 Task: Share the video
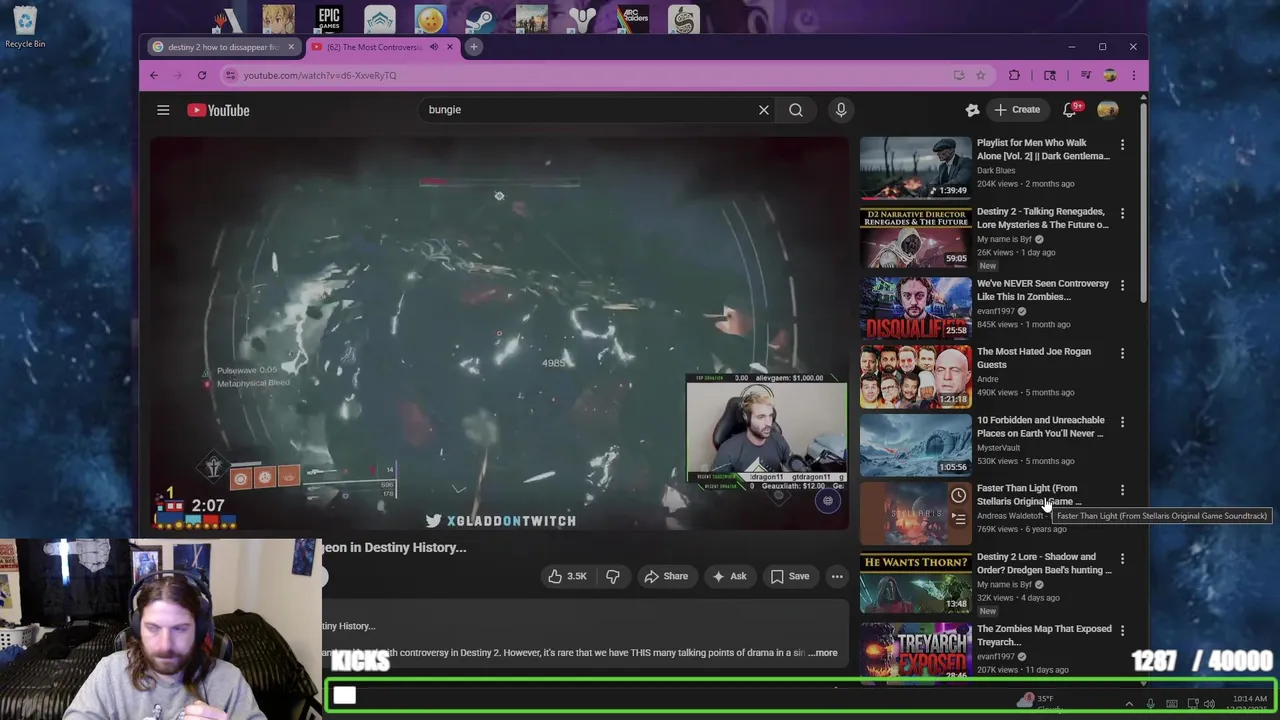pos(666,576)
